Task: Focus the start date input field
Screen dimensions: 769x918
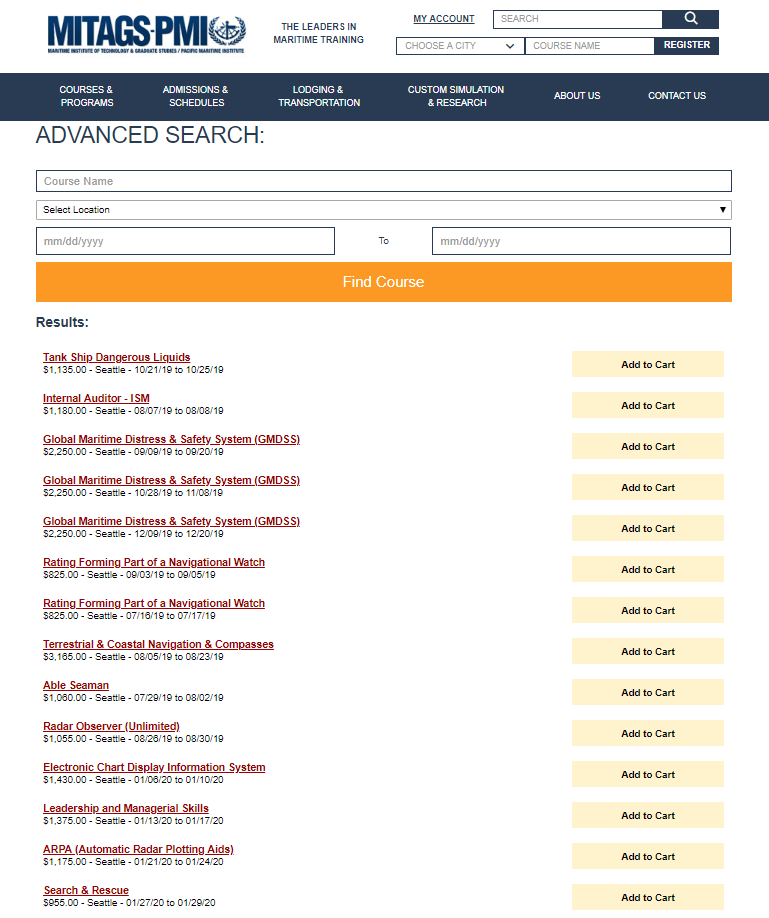Action: point(185,241)
